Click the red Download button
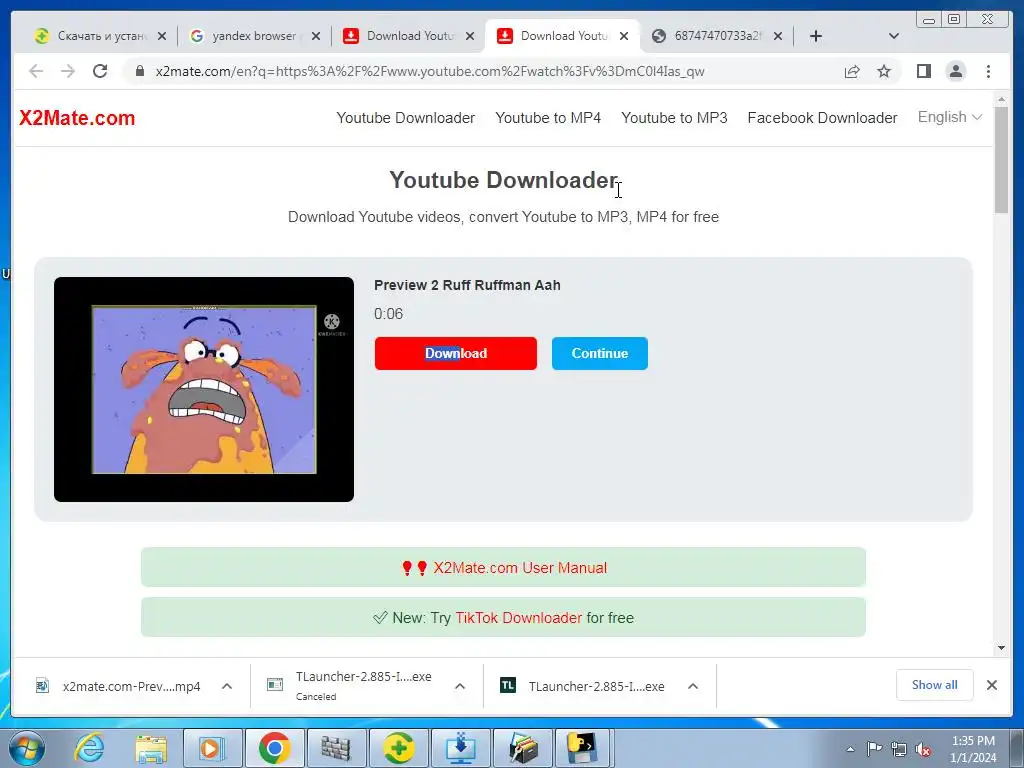This screenshot has width=1024, height=768. (x=456, y=353)
